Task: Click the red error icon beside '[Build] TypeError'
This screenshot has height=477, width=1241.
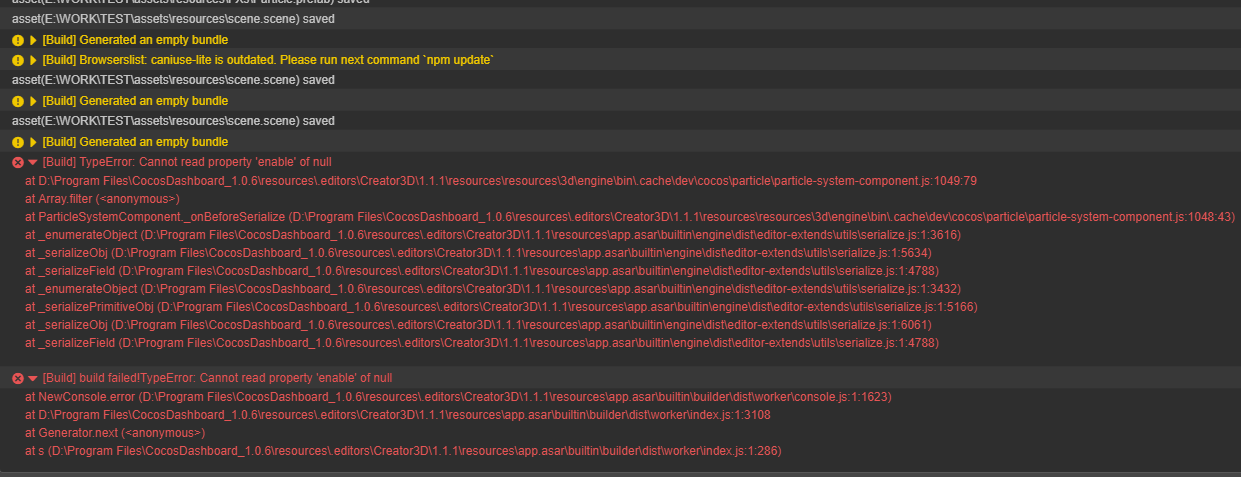Action: [x=18, y=162]
